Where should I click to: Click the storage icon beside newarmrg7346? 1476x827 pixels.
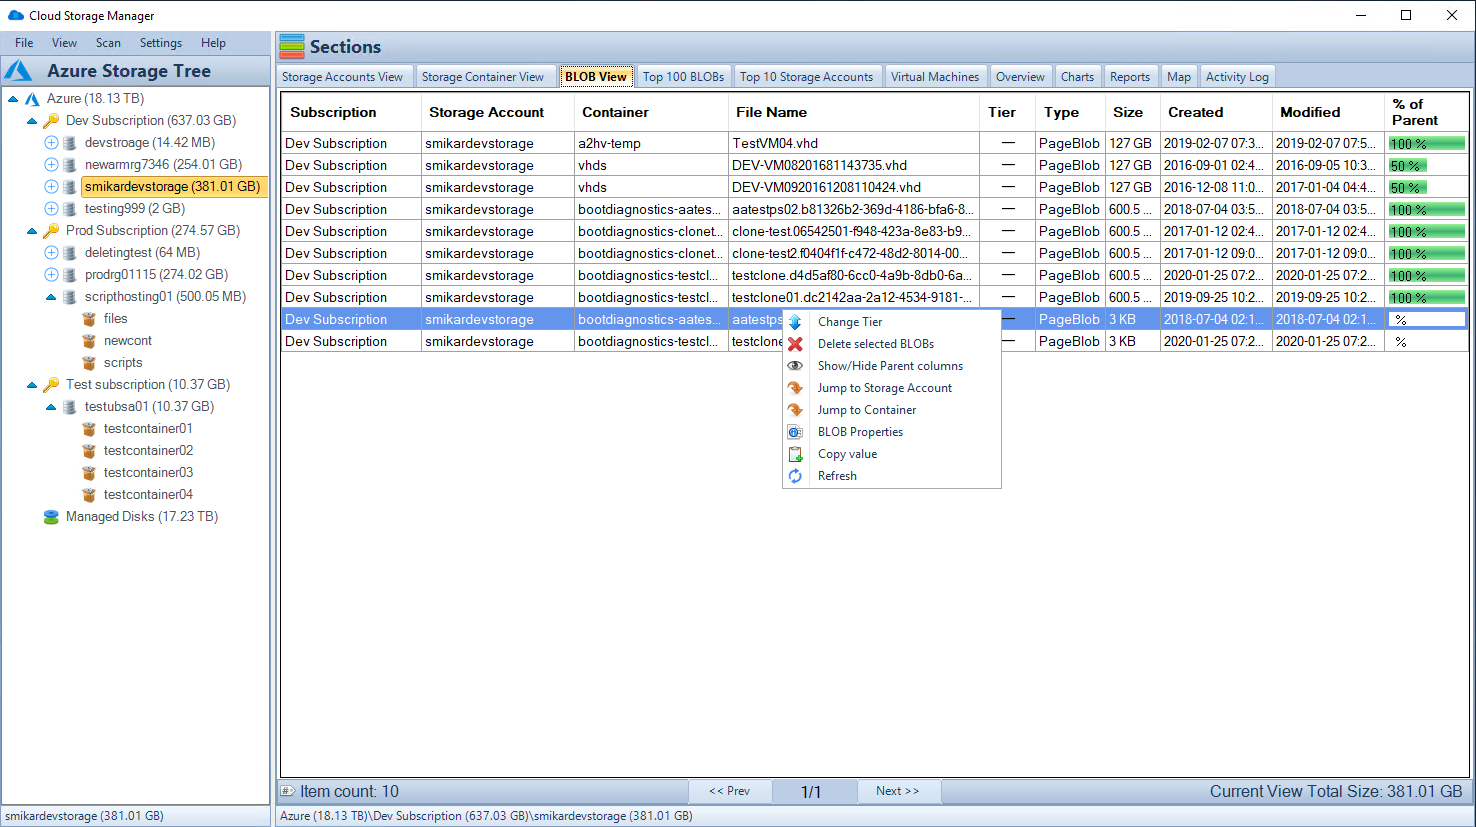[70, 165]
